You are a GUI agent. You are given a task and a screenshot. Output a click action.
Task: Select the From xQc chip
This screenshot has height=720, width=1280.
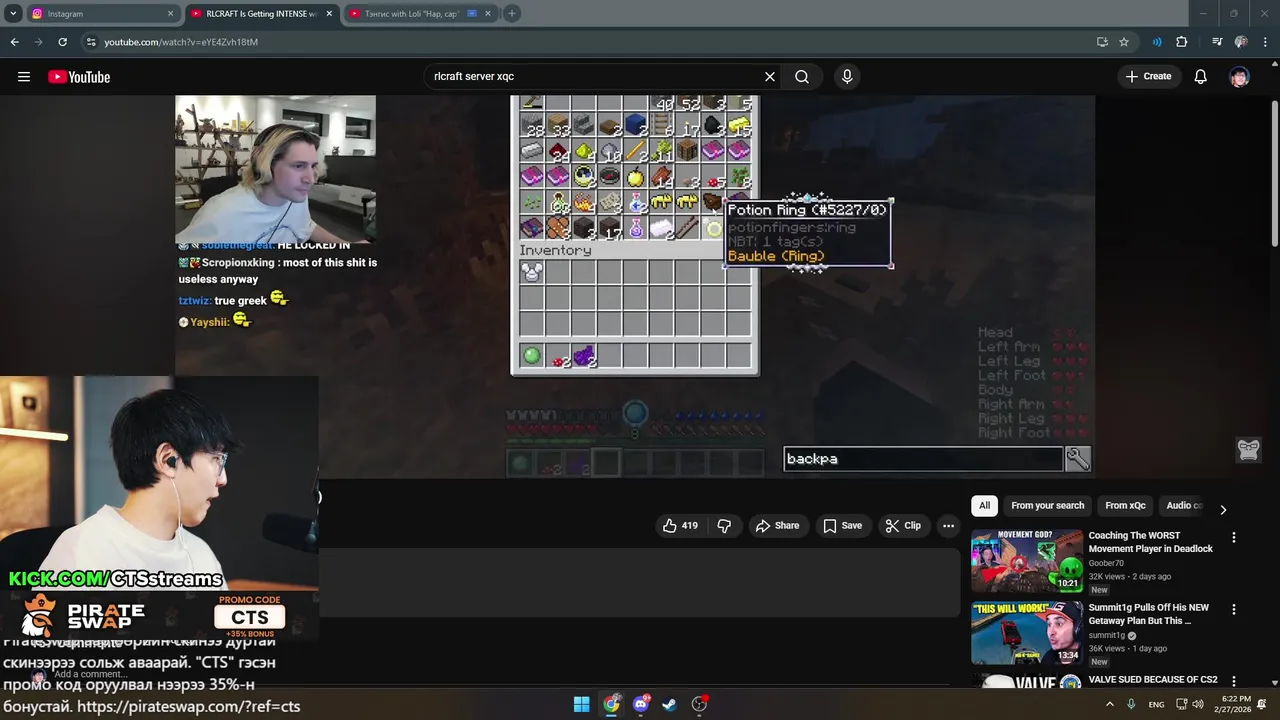(x=1125, y=506)
